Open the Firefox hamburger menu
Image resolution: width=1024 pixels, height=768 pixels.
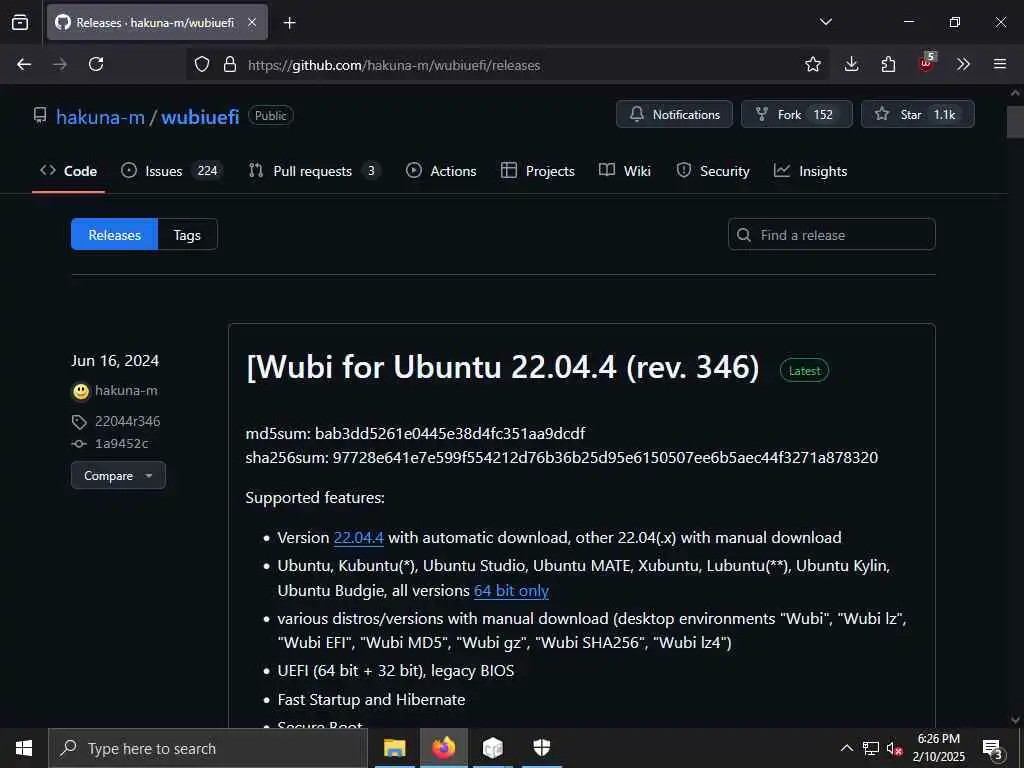[x=1000, y=64]
